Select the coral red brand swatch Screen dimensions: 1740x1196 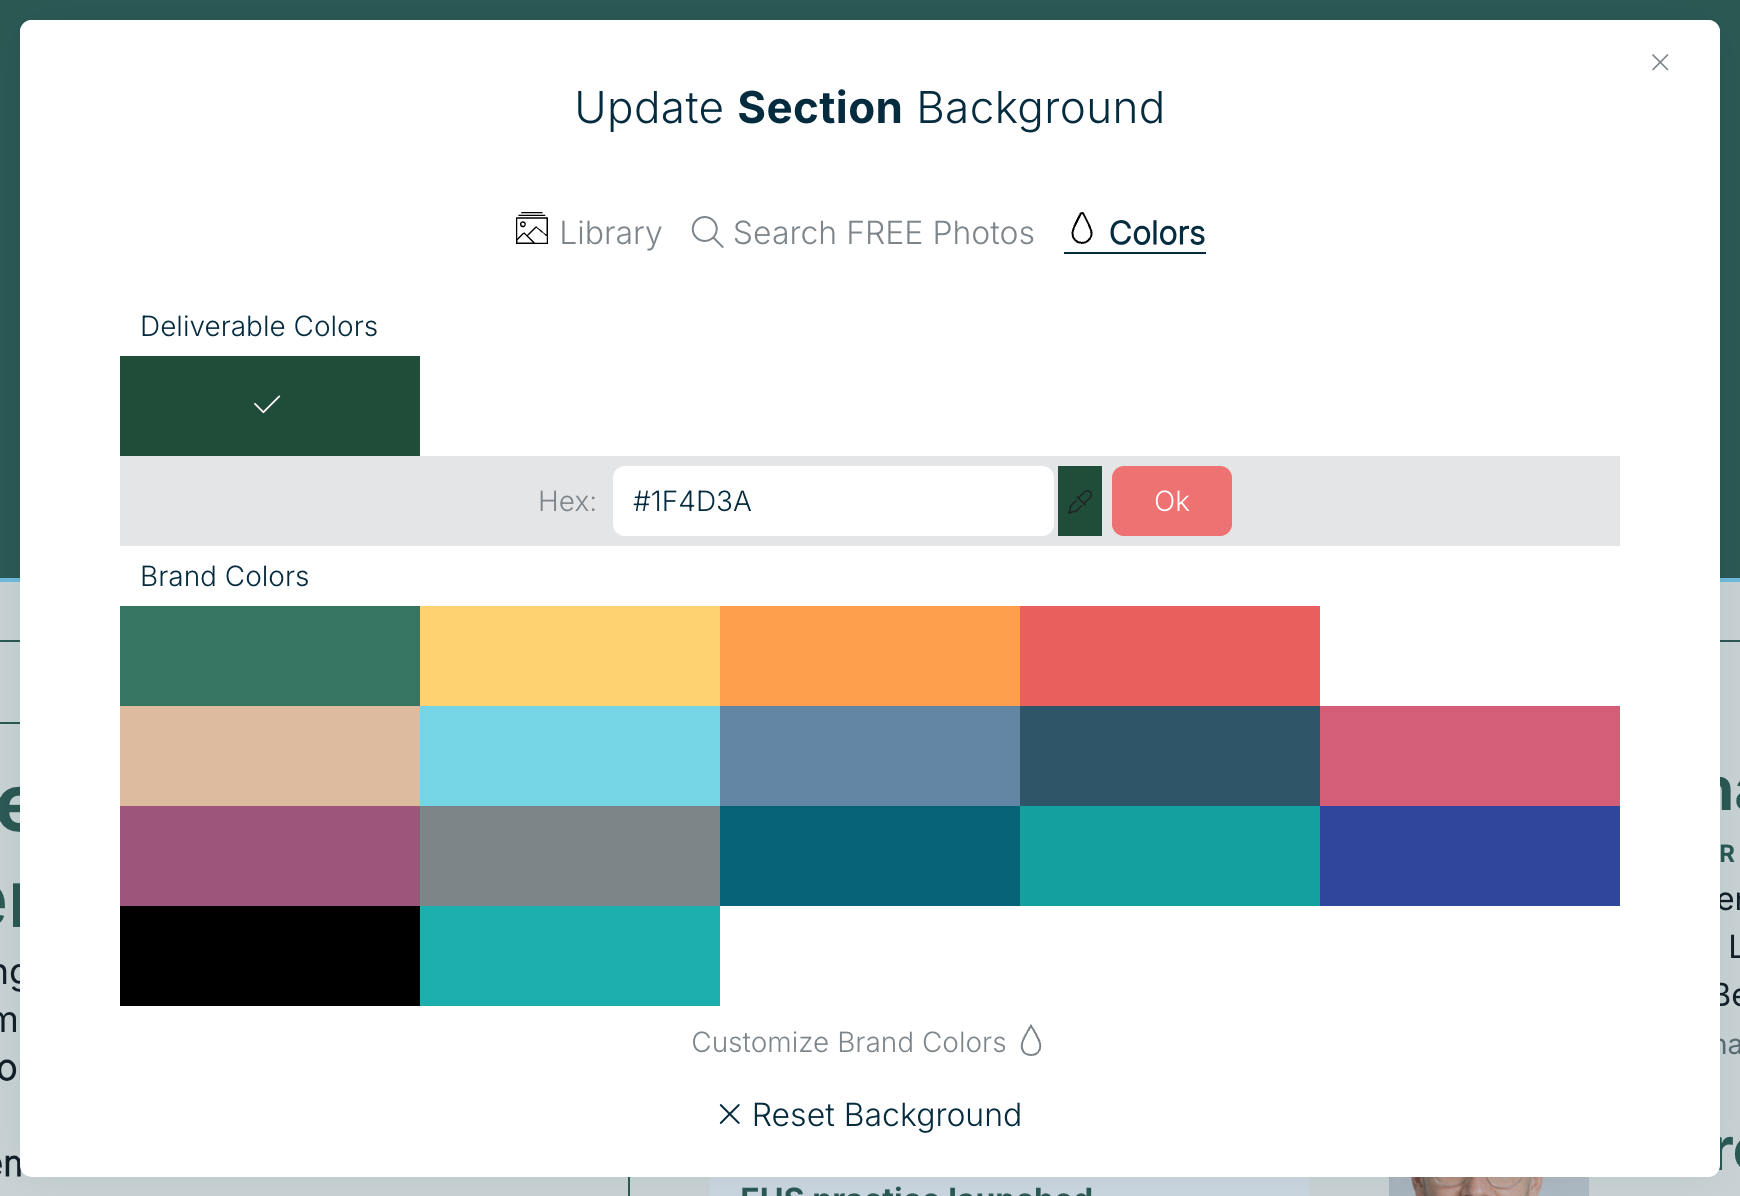[x=1170, y=656]
